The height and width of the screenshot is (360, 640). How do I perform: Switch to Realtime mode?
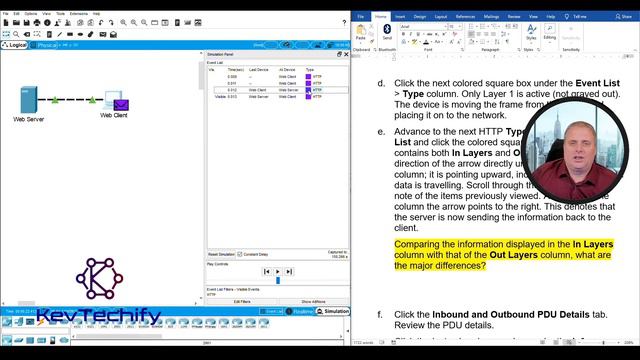300,311
